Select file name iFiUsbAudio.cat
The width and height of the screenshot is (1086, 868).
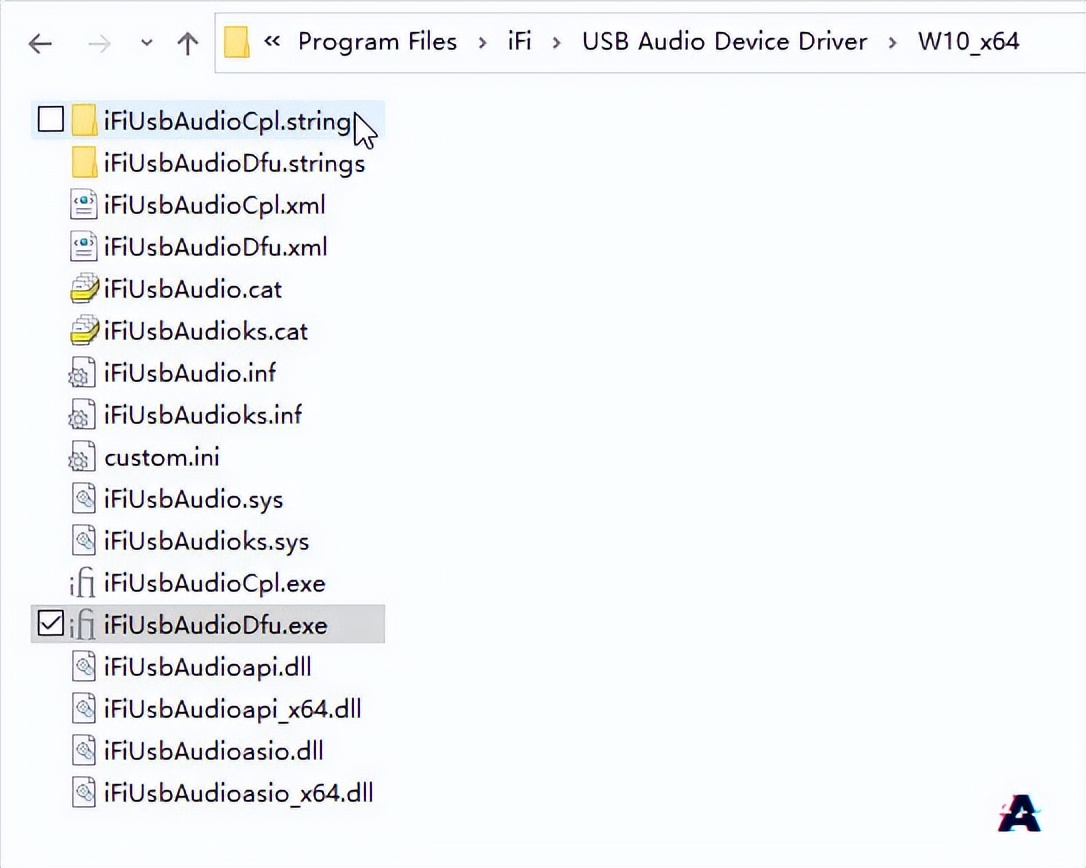pos(193,289)
